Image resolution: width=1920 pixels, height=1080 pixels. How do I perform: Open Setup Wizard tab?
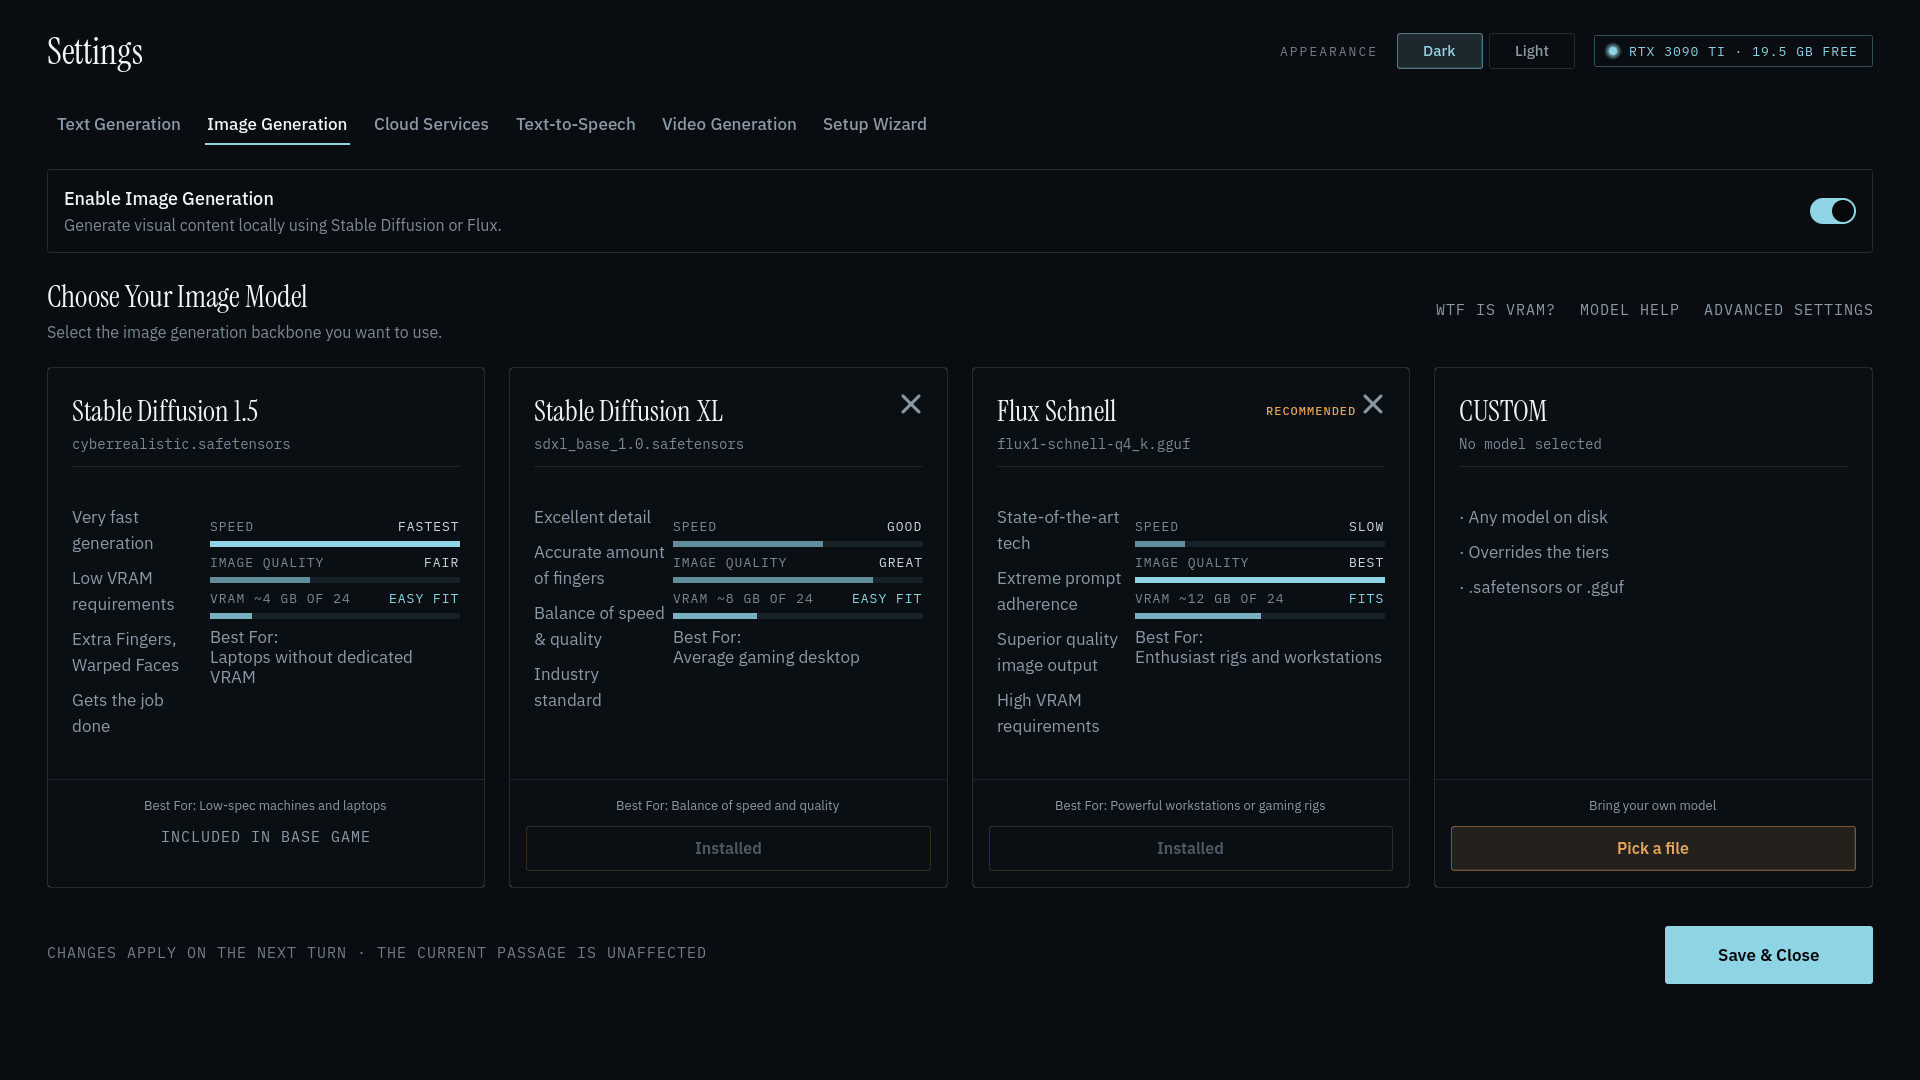875,124
